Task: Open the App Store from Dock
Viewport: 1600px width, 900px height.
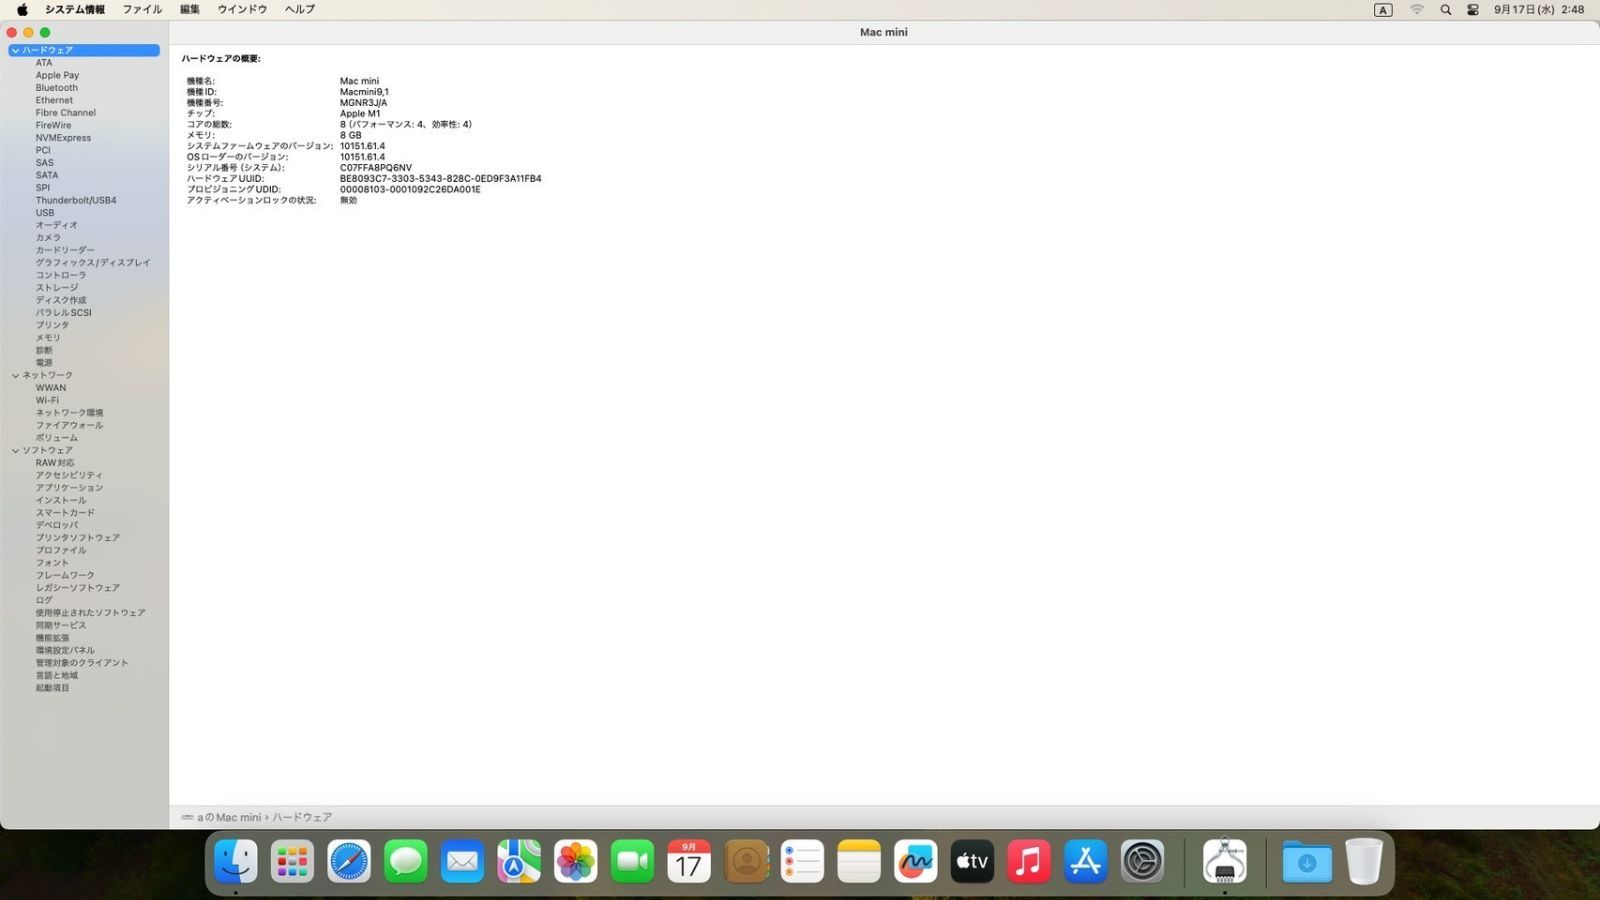Action: pos(1085,861)
